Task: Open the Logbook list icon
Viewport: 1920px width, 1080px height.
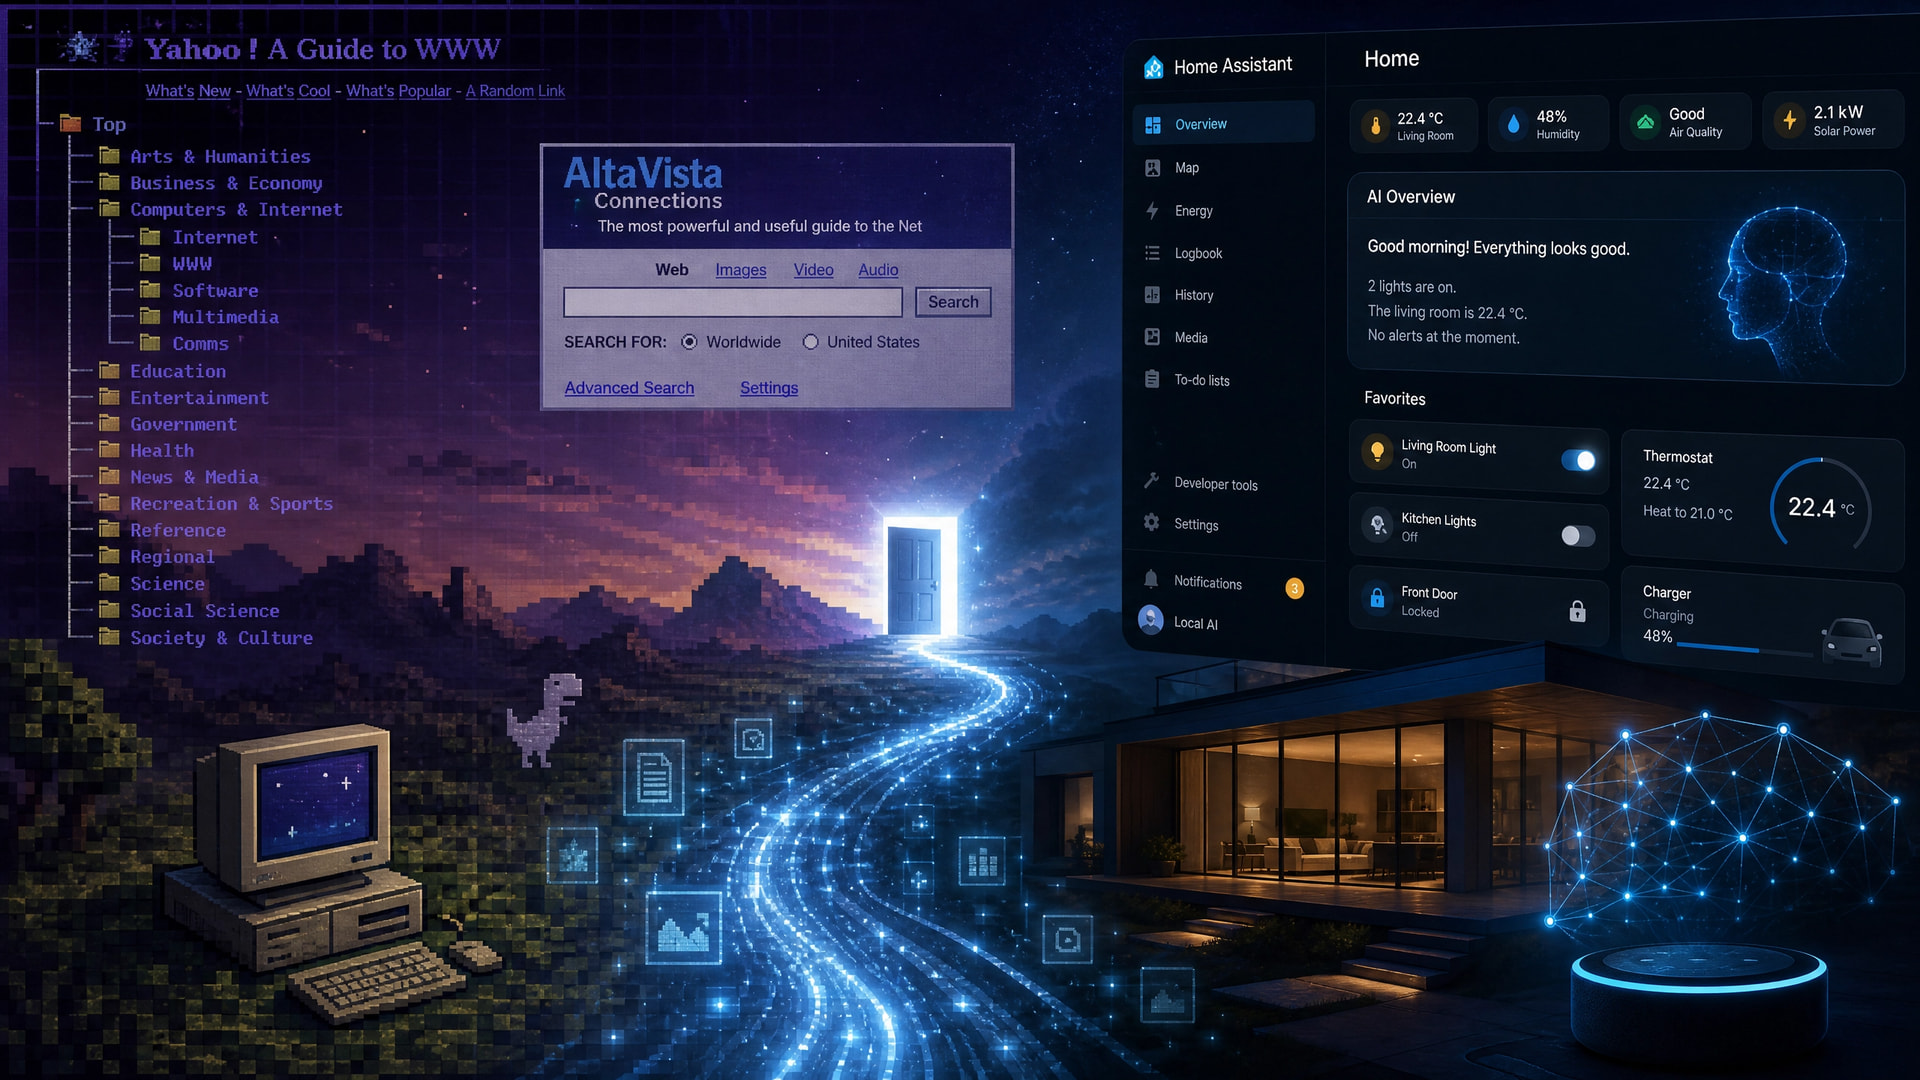Action: pos(1153,253)
